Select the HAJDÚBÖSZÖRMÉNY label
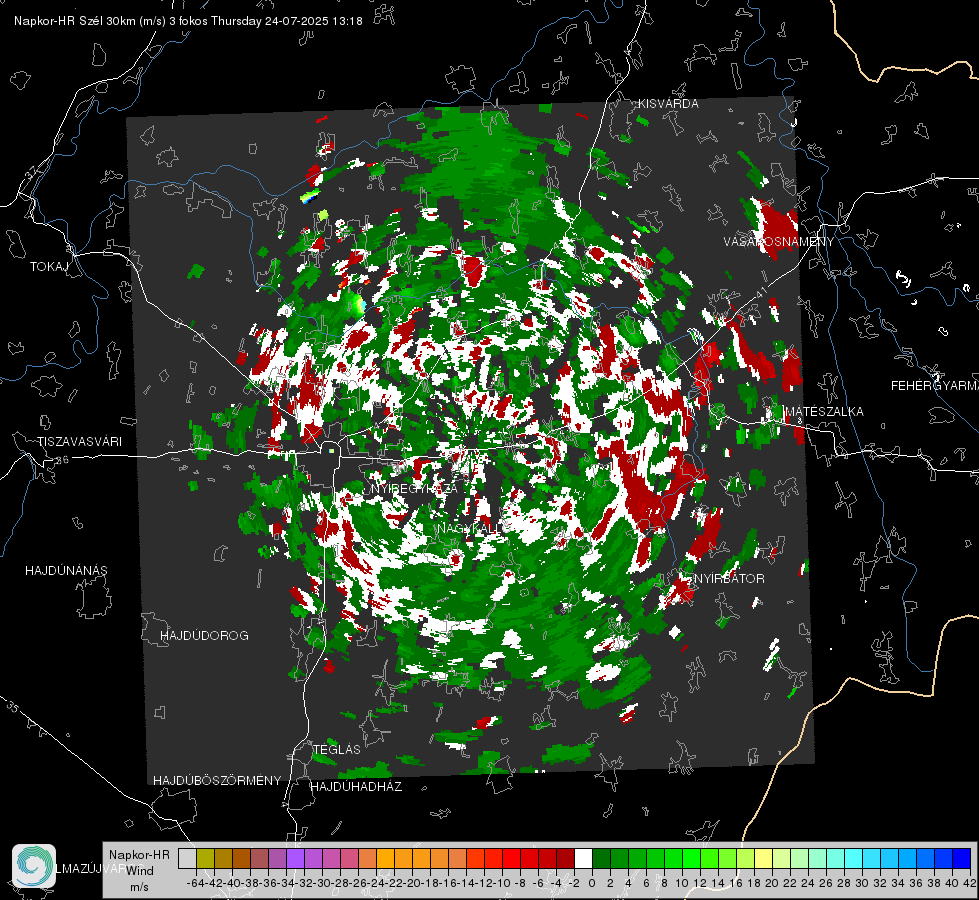979x900 pixels. [x=217, y=781]
